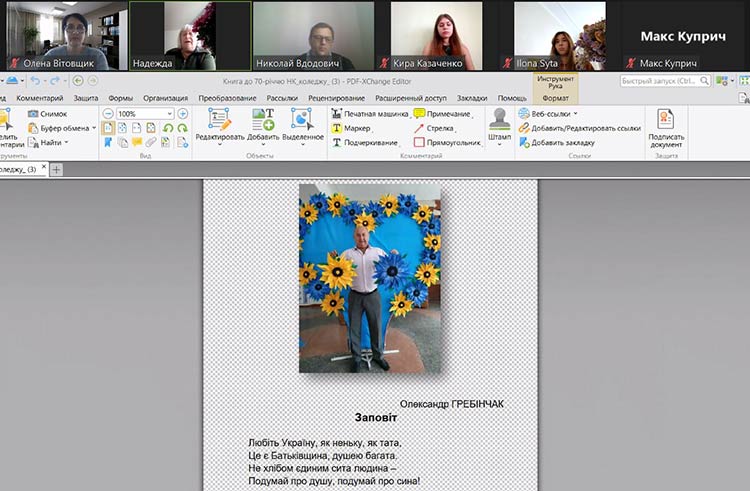Rotate view clockwise in Вид group
The image size is (750, 491).
[x=182, y=128]
